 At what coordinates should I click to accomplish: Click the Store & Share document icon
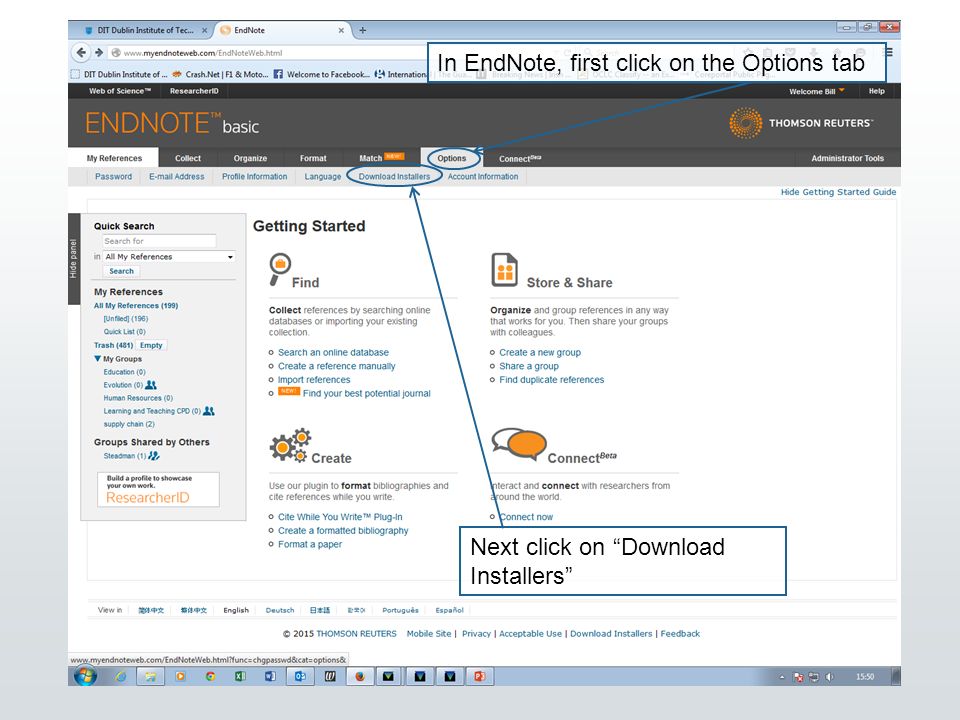point(504,269)
